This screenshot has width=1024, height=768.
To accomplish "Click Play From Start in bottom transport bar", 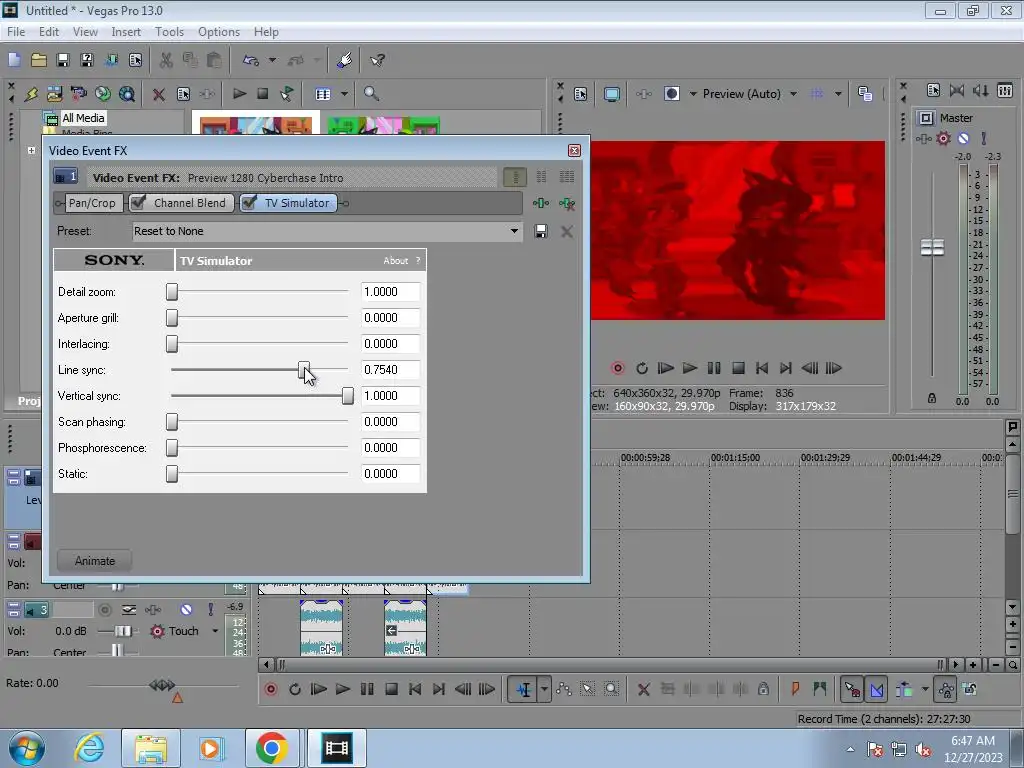I will 318,689.
